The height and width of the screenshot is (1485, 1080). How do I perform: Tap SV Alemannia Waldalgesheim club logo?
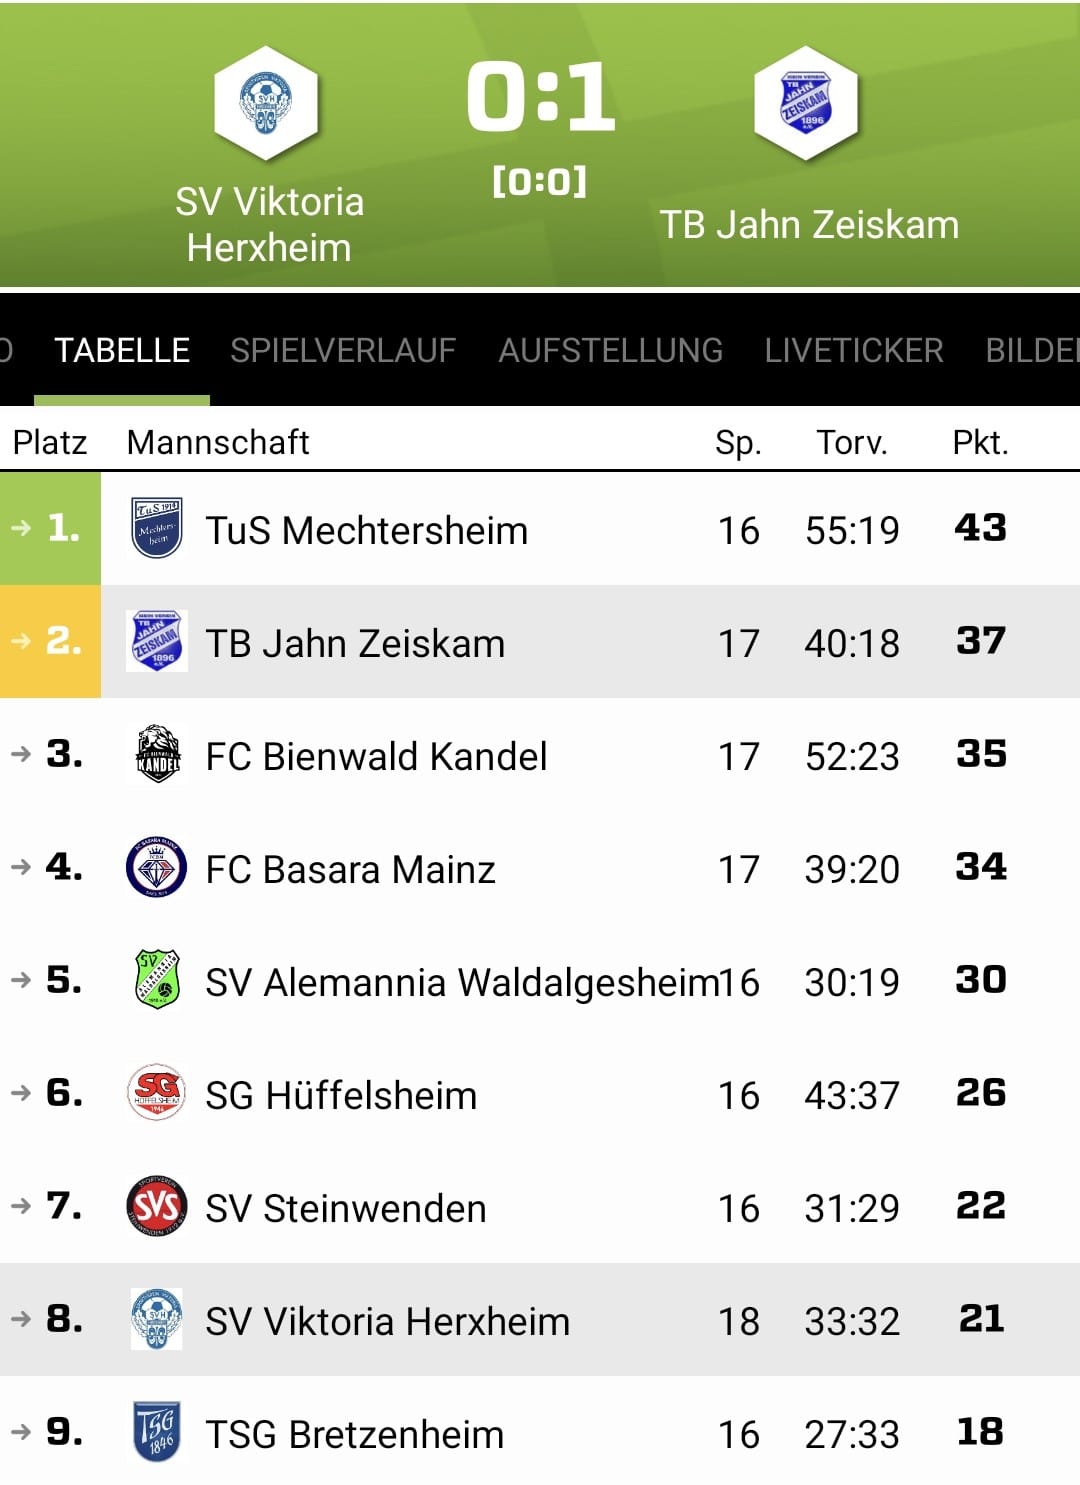[157, 980]
